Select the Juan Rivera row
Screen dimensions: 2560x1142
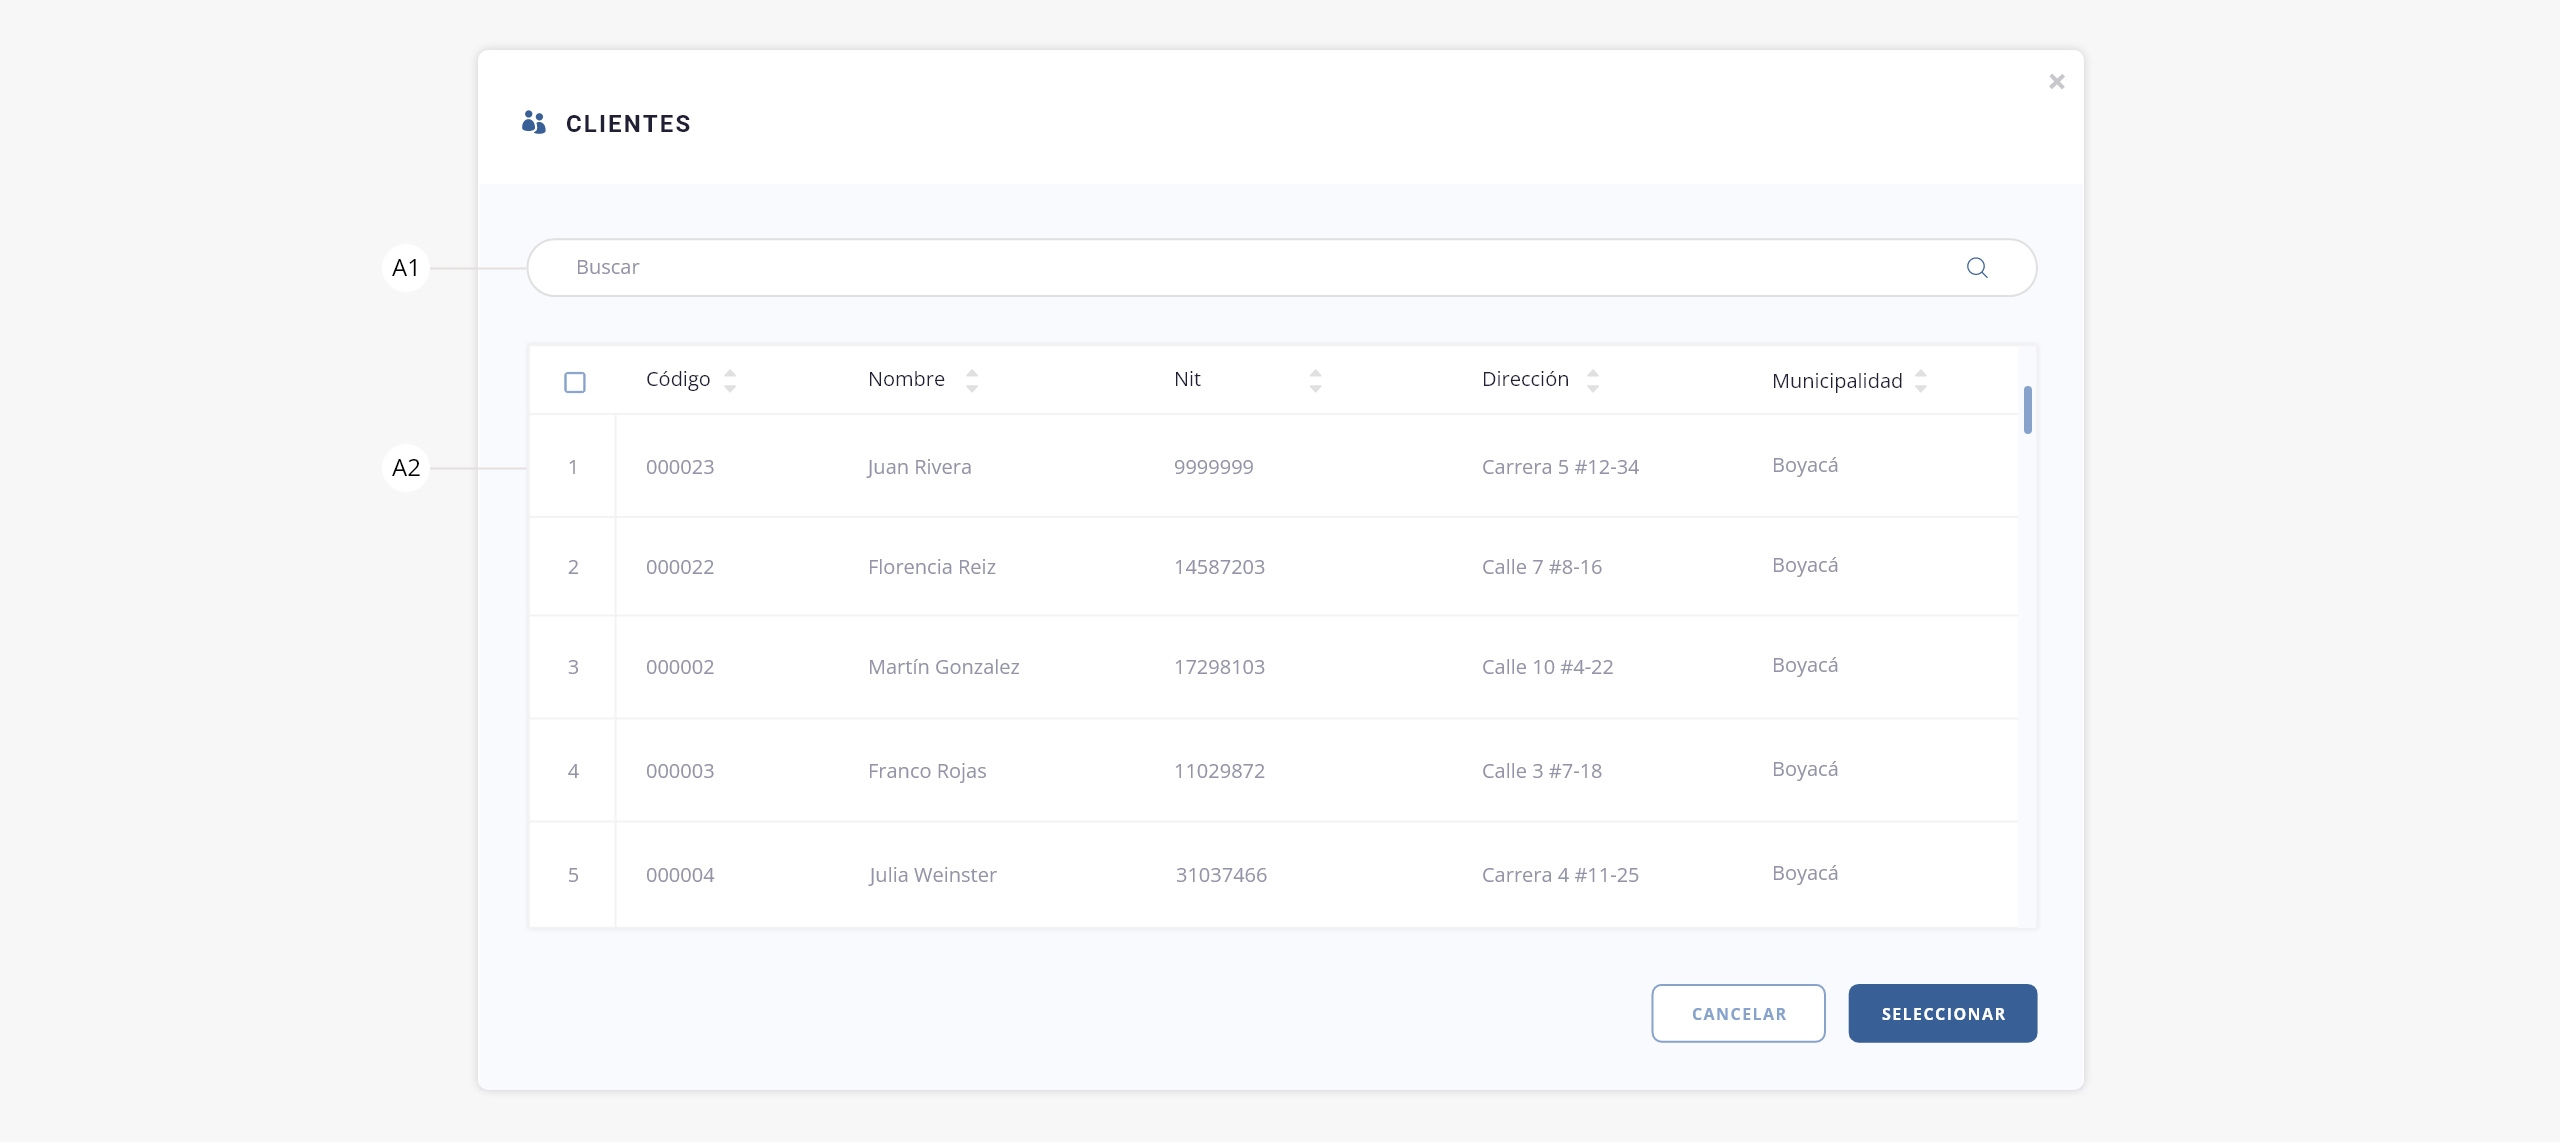click(x=919, y=467)
